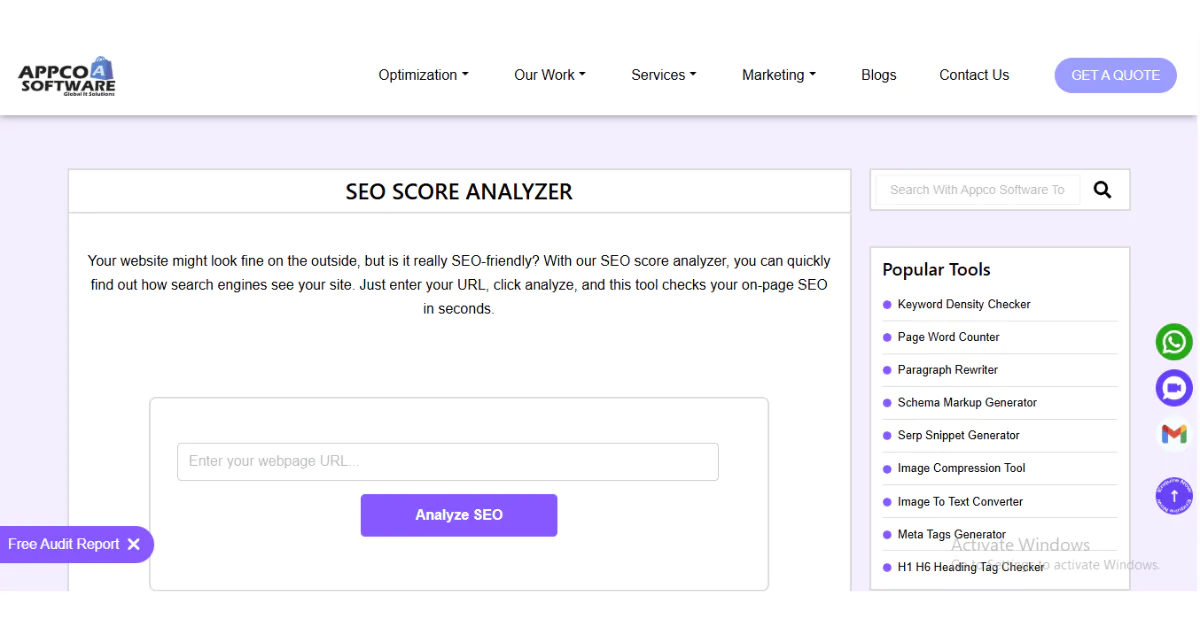Click the search magnifier icon
This screenshot has width=1200, height=628.
[x=1102, y=189]
